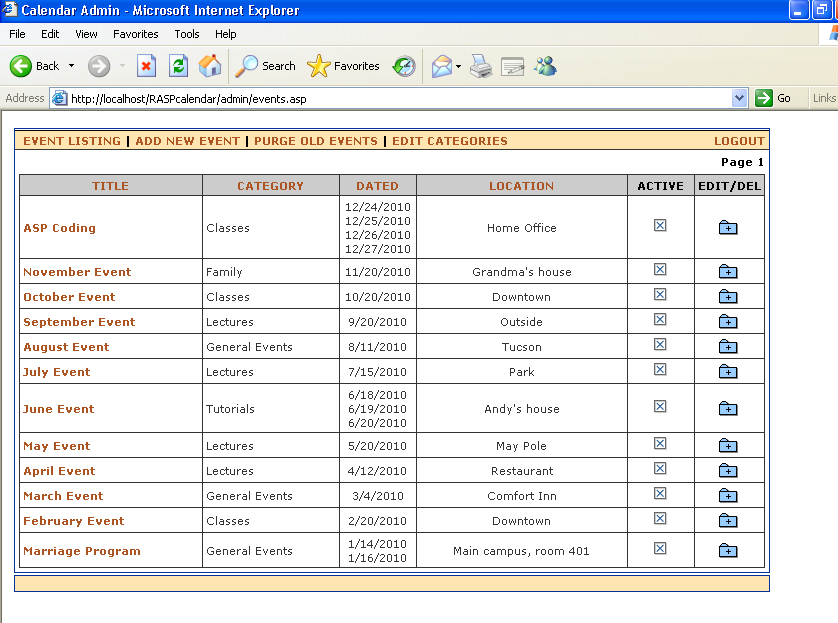The width and height of the screenshot is (838, 623).
Task: Toggle active checkbox for June Event
Action: point(660,407)
